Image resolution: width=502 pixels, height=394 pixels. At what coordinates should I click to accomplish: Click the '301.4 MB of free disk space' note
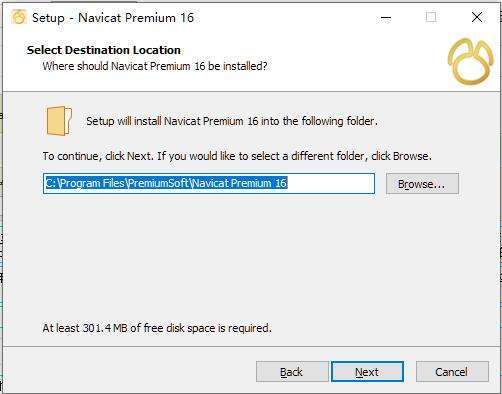click(x=157, y=328)
